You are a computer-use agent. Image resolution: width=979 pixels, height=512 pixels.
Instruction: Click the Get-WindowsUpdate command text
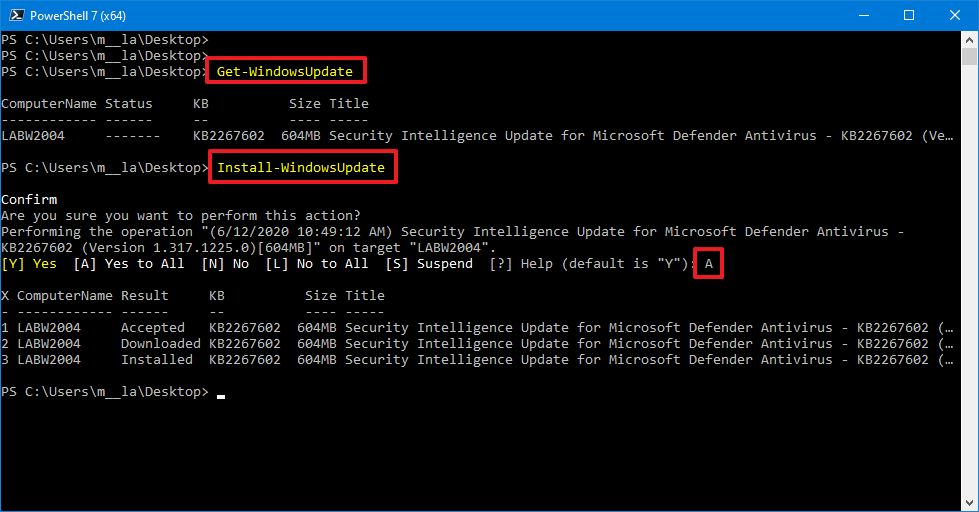point(285,71)
